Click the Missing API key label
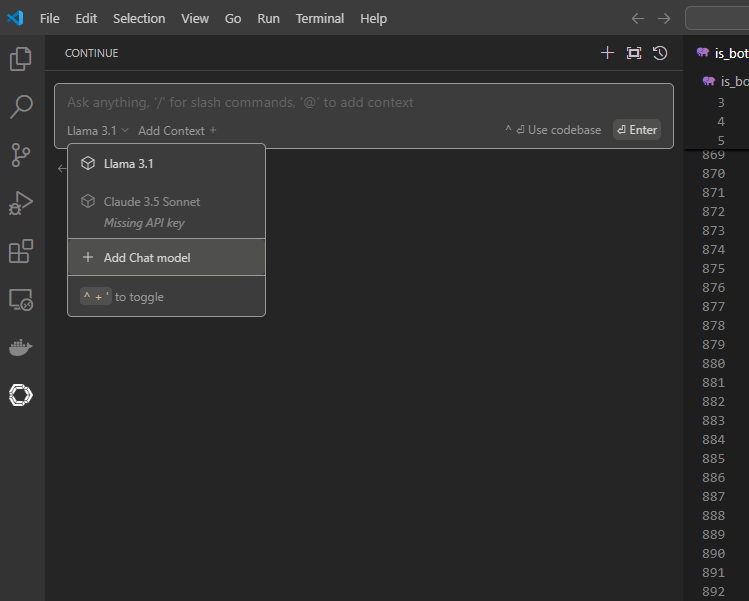Viewport: 749px width, 601px height. [x=144, y=223]
